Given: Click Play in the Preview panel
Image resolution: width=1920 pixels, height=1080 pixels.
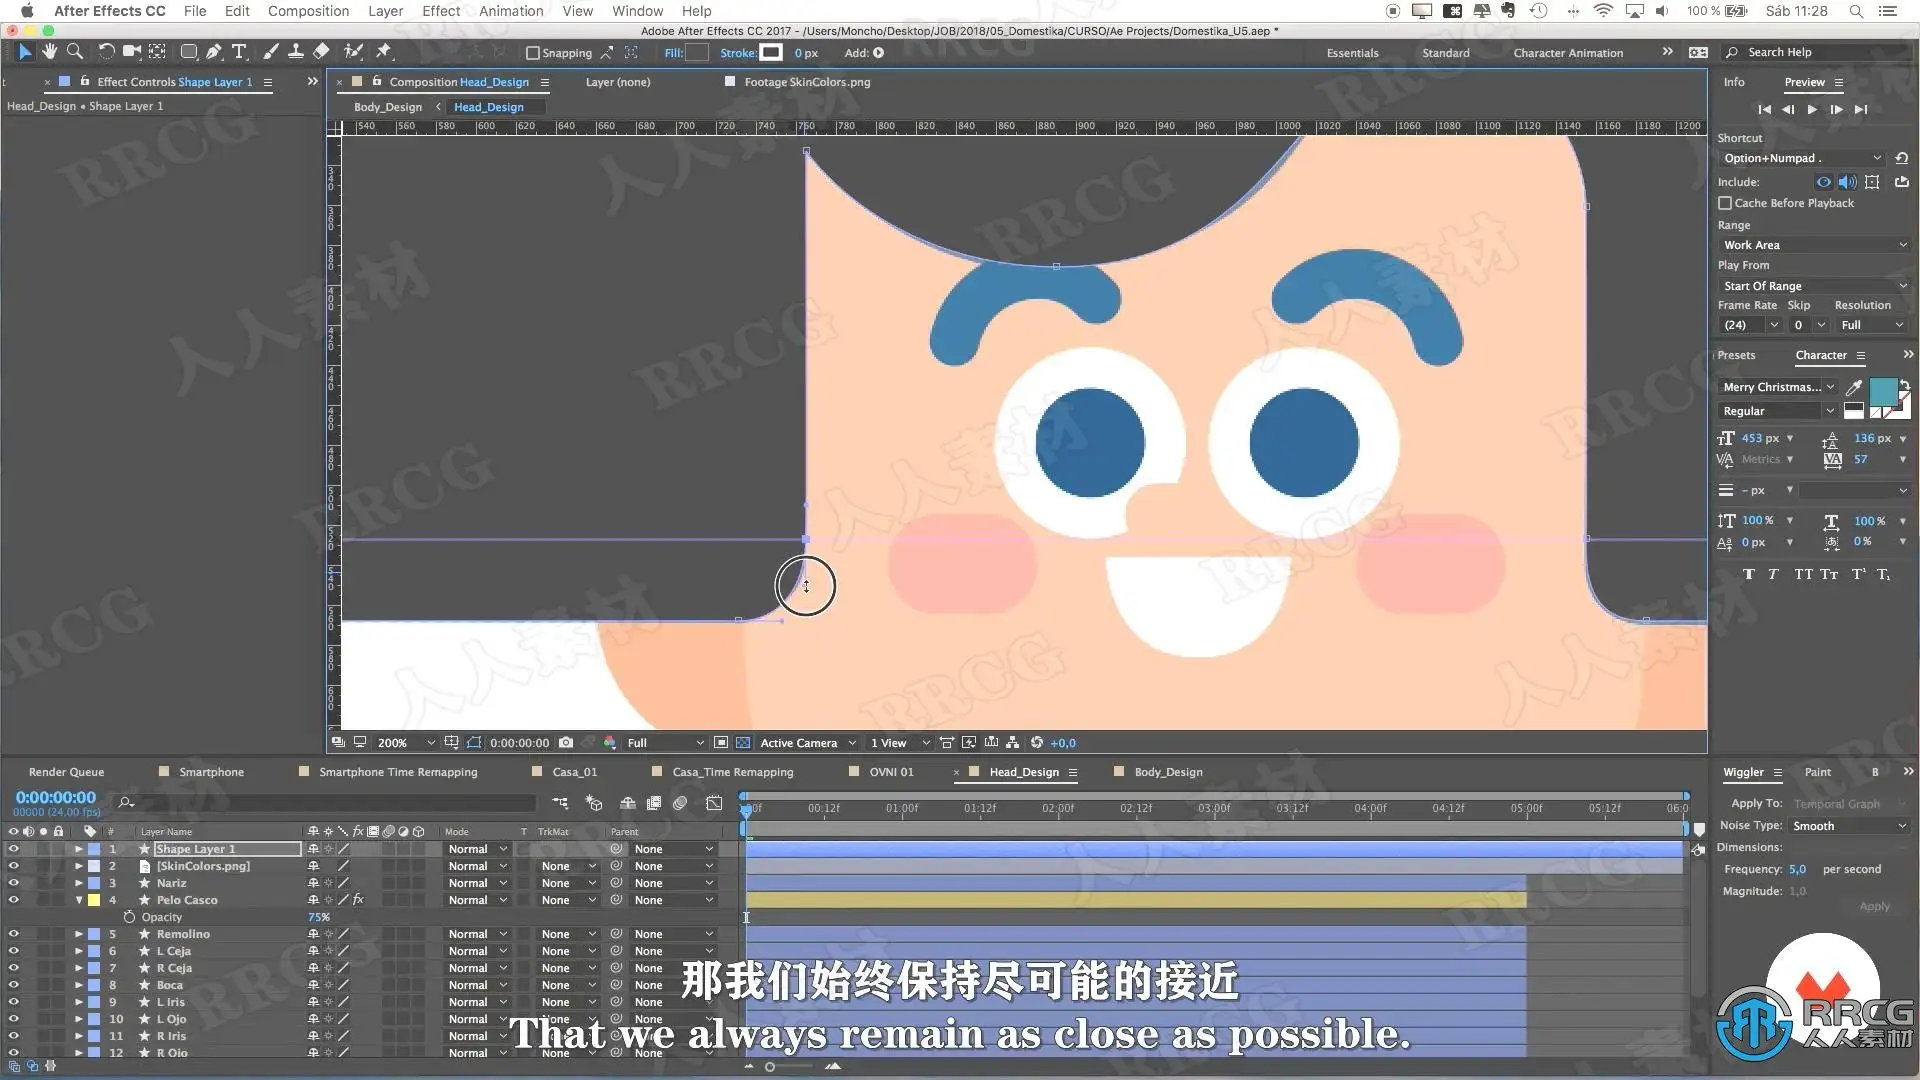Looking at the screenshot, I should point(1812,110).
